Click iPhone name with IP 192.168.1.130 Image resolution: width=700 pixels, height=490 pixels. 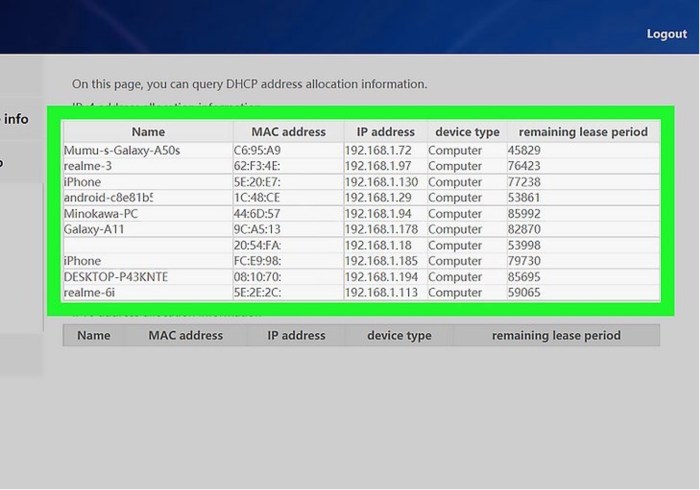click(x=82, y=182)
